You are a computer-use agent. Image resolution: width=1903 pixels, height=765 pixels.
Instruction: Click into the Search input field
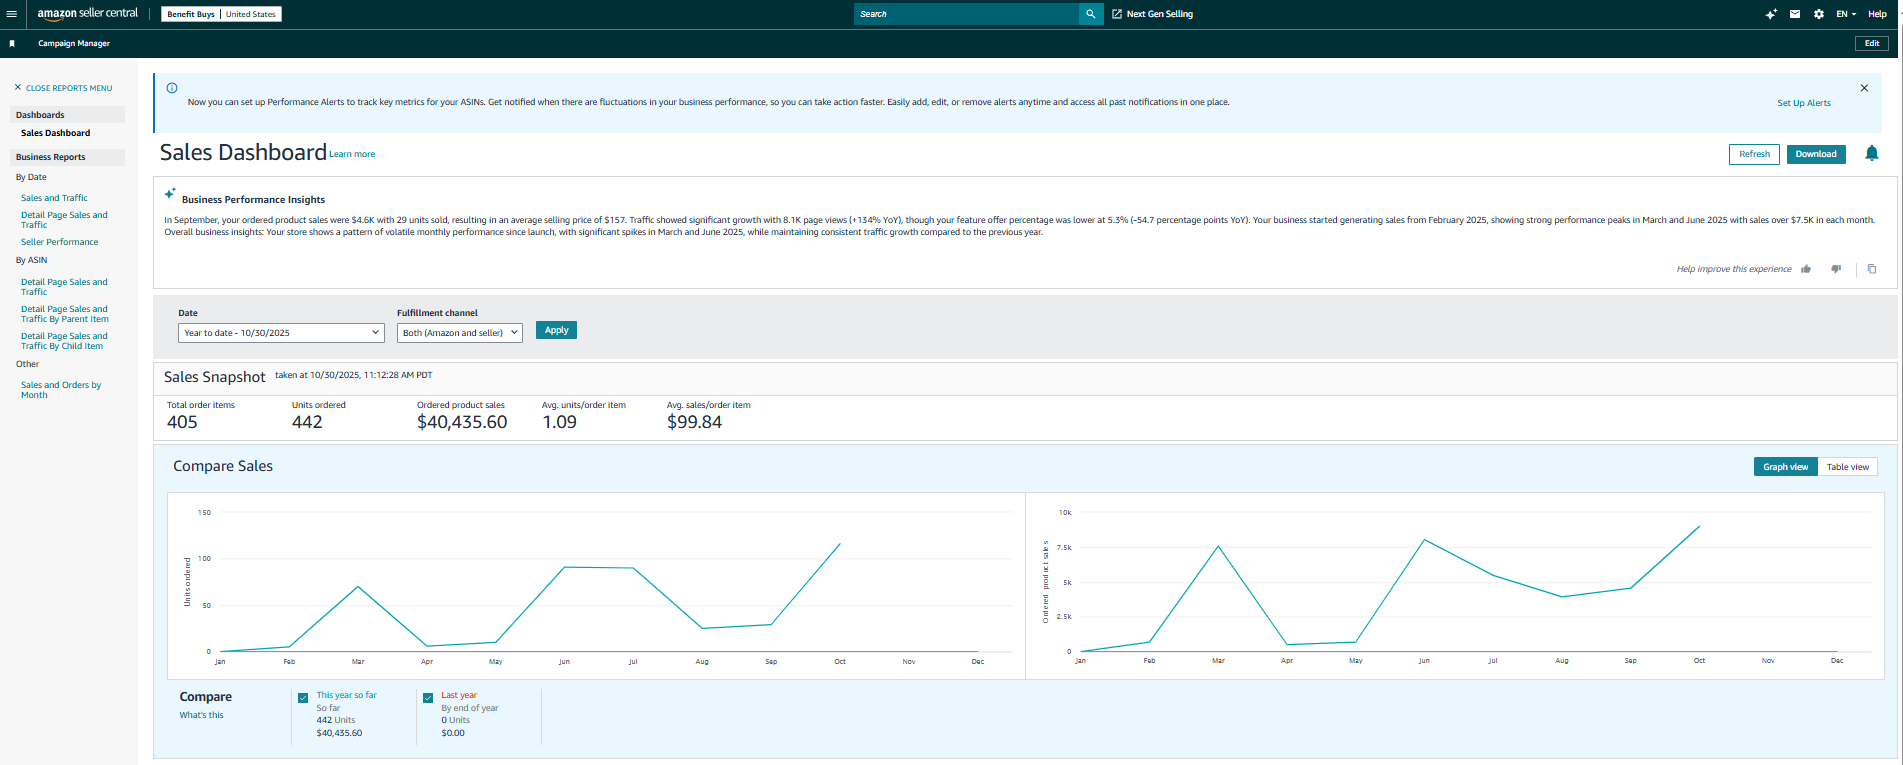pos(965,14)
